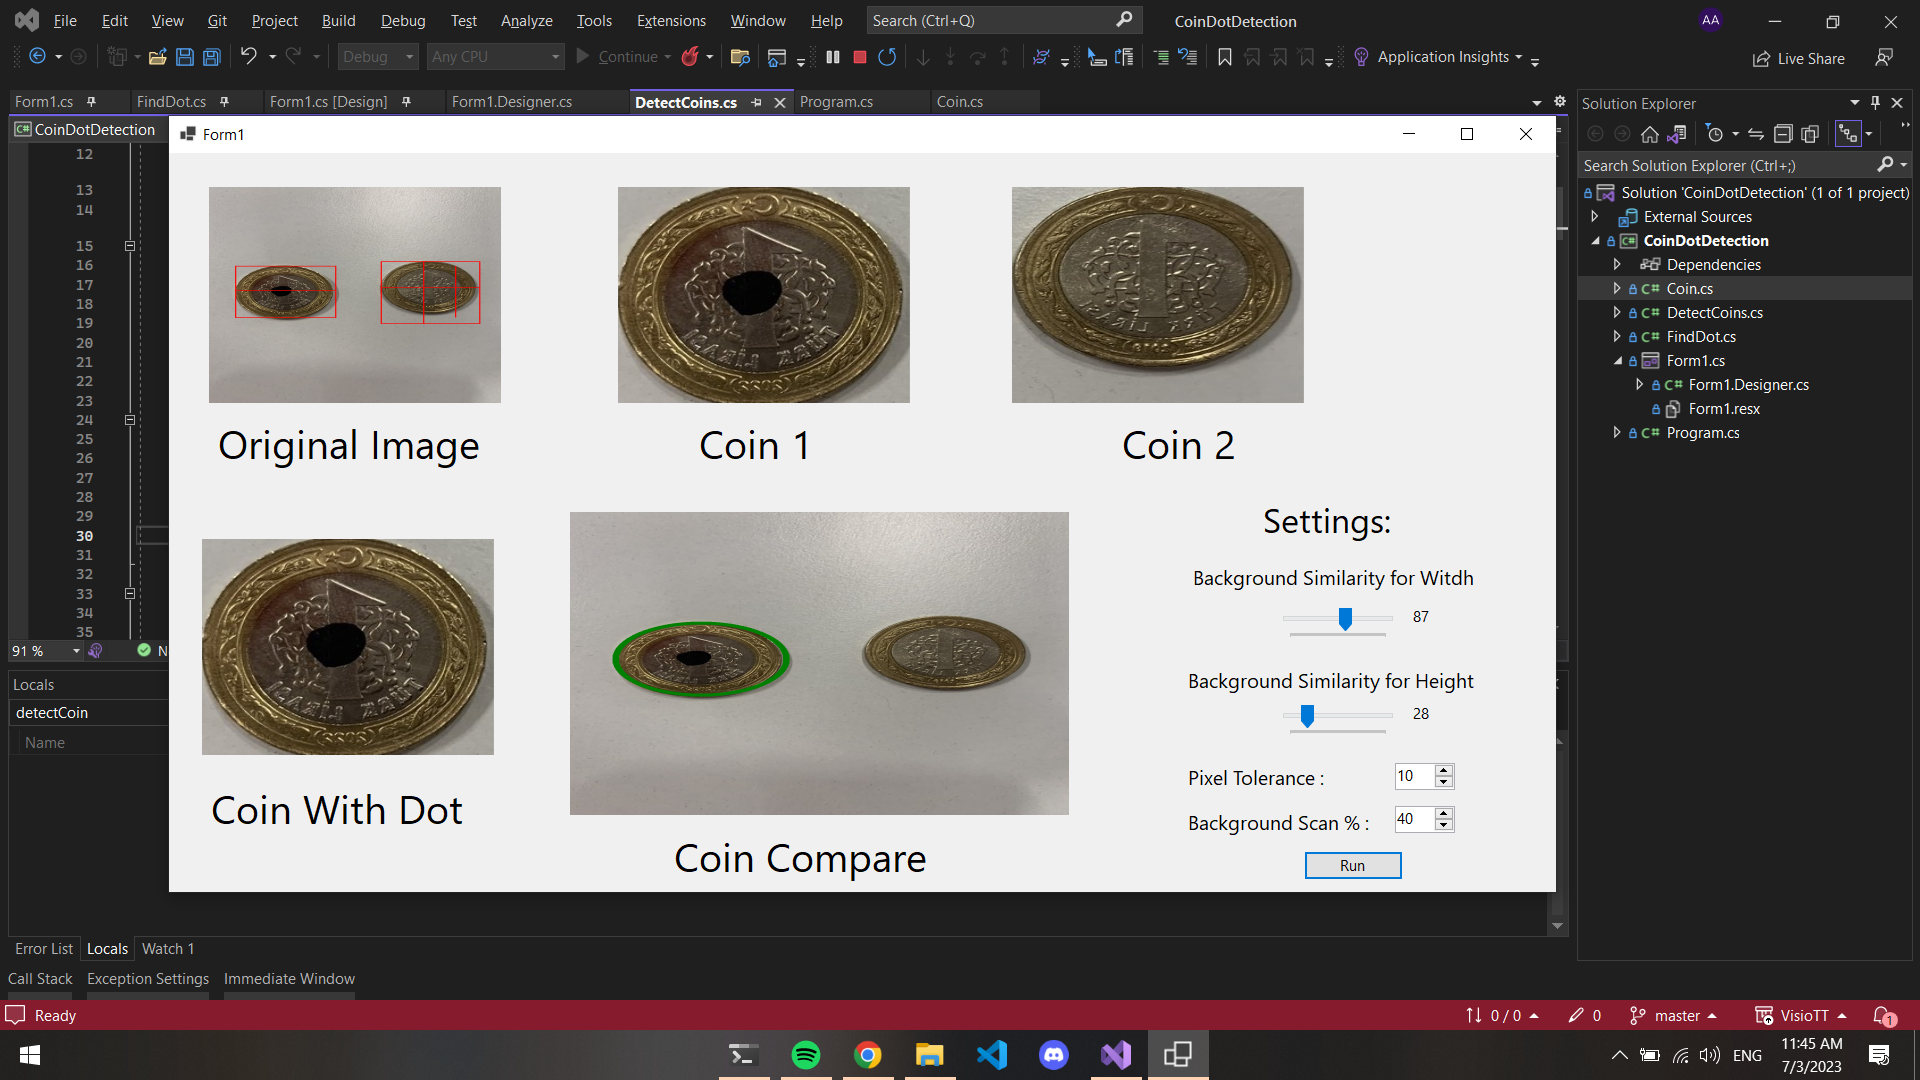
Task: Click the Save All icon in toolbar
Action: point(212,57)
